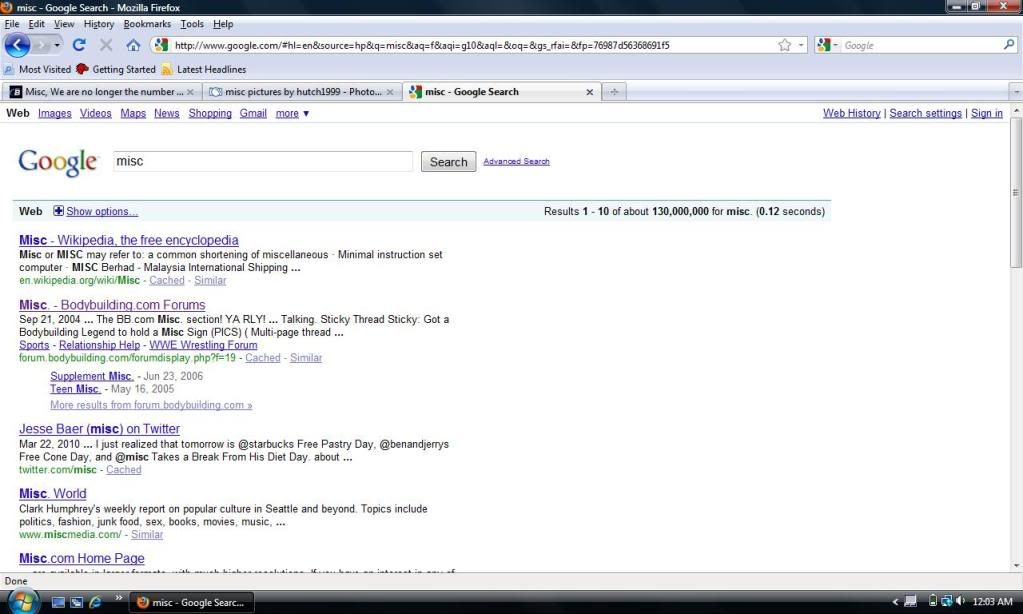Click Windows Start orb
Viewport: 1023px width, 614px height.
click(x=23, y=601)
